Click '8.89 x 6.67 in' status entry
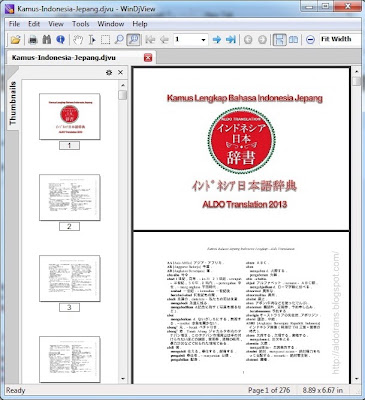 (x=322, y=390)
